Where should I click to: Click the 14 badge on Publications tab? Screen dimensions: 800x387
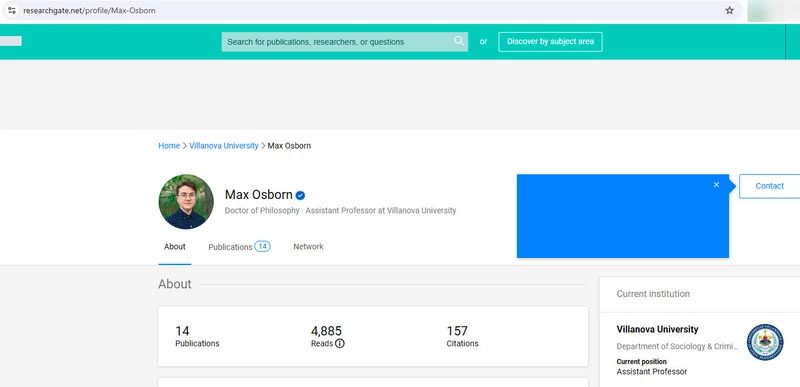point(262,246)
